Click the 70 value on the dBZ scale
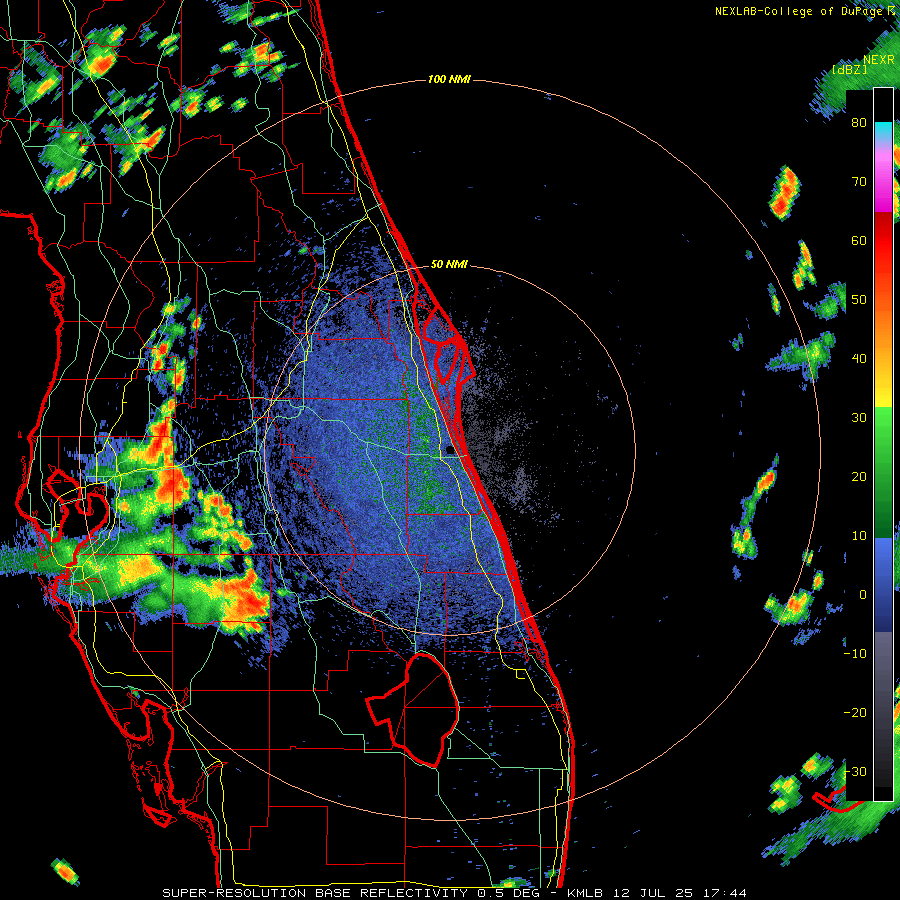Screen dimensions: 900x900 point(859,181)
